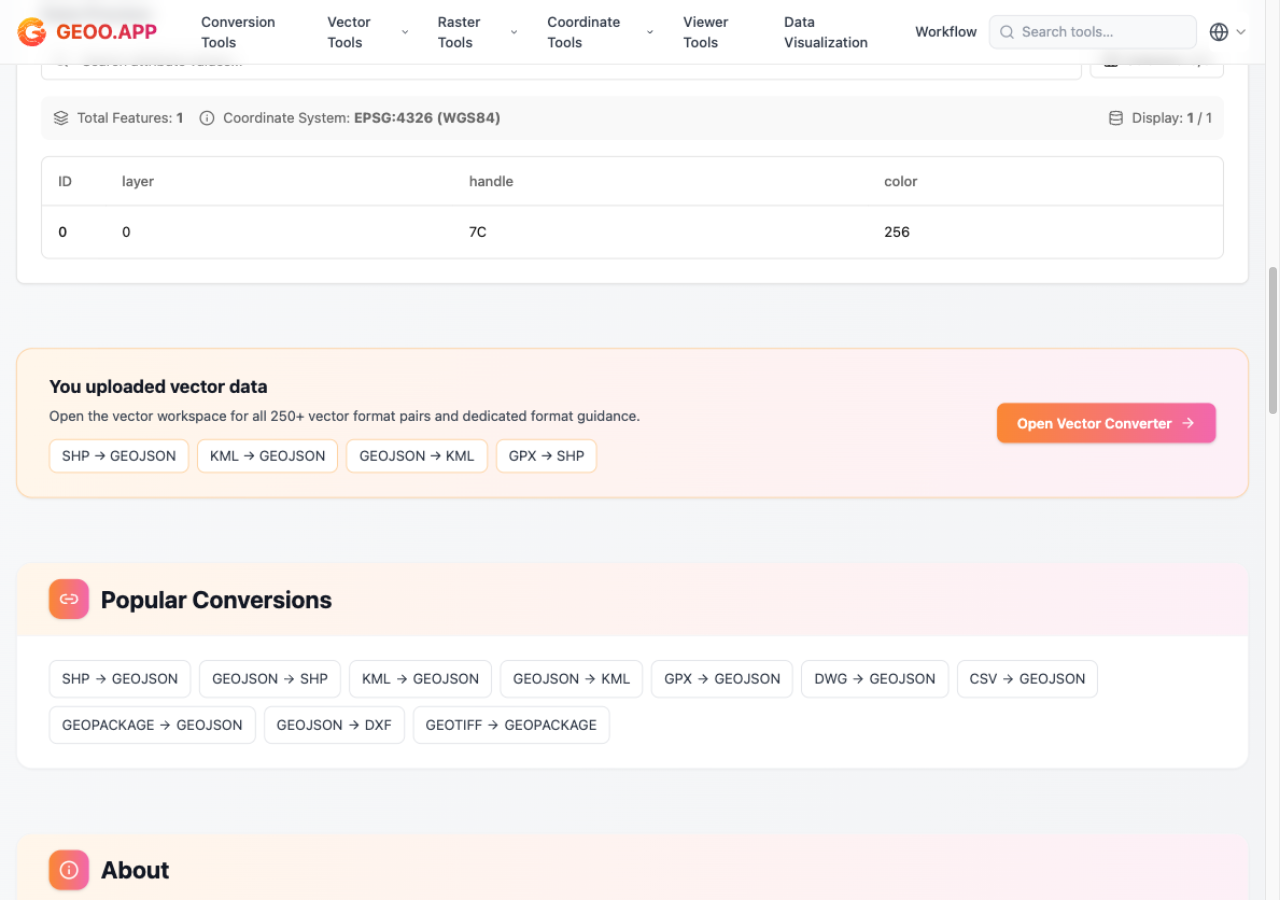Click the About section info icon
This screenshot has width=1280, height=900.
tap(69, 870)
